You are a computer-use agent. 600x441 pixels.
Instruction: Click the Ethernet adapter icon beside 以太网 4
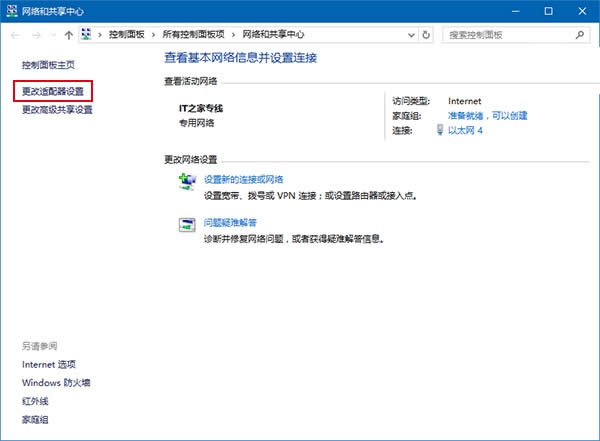(x=441, y=130)
